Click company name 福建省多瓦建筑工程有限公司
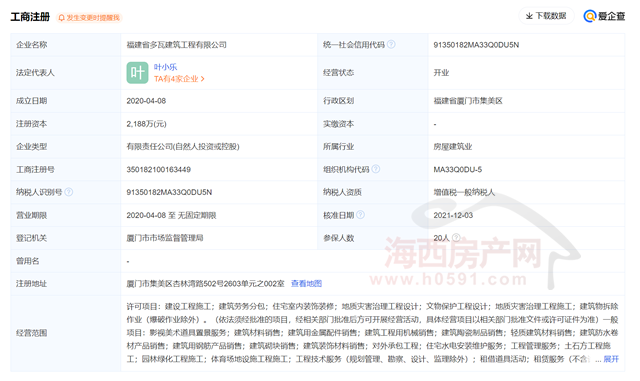Image resolution: width=640 pixels, height=381 pixels. point(176,45)
